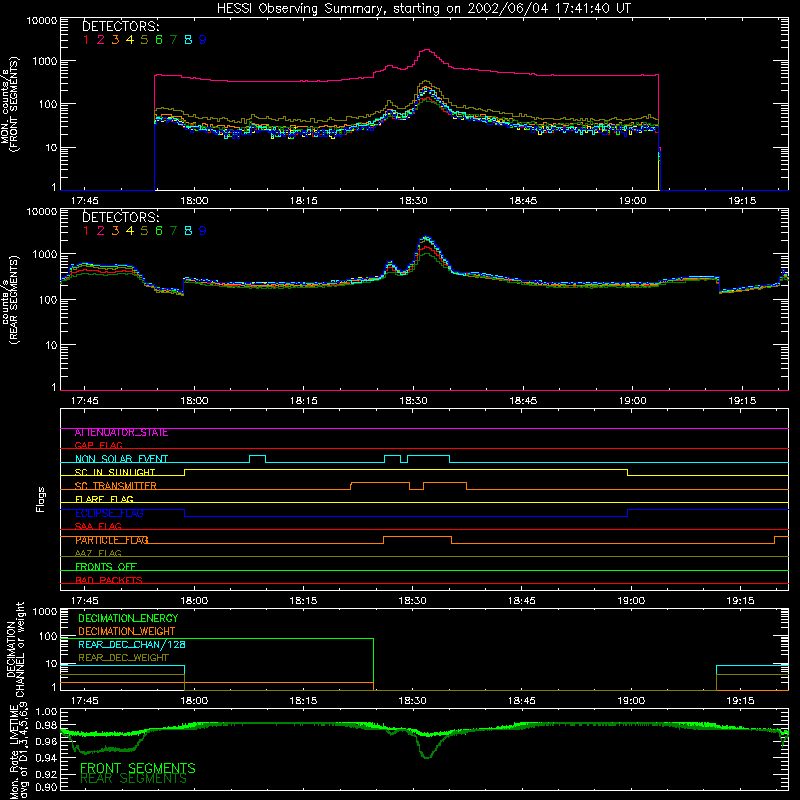
Task: Click 0.98 y-axis label in livetime panel
Action: pos(47,725)
